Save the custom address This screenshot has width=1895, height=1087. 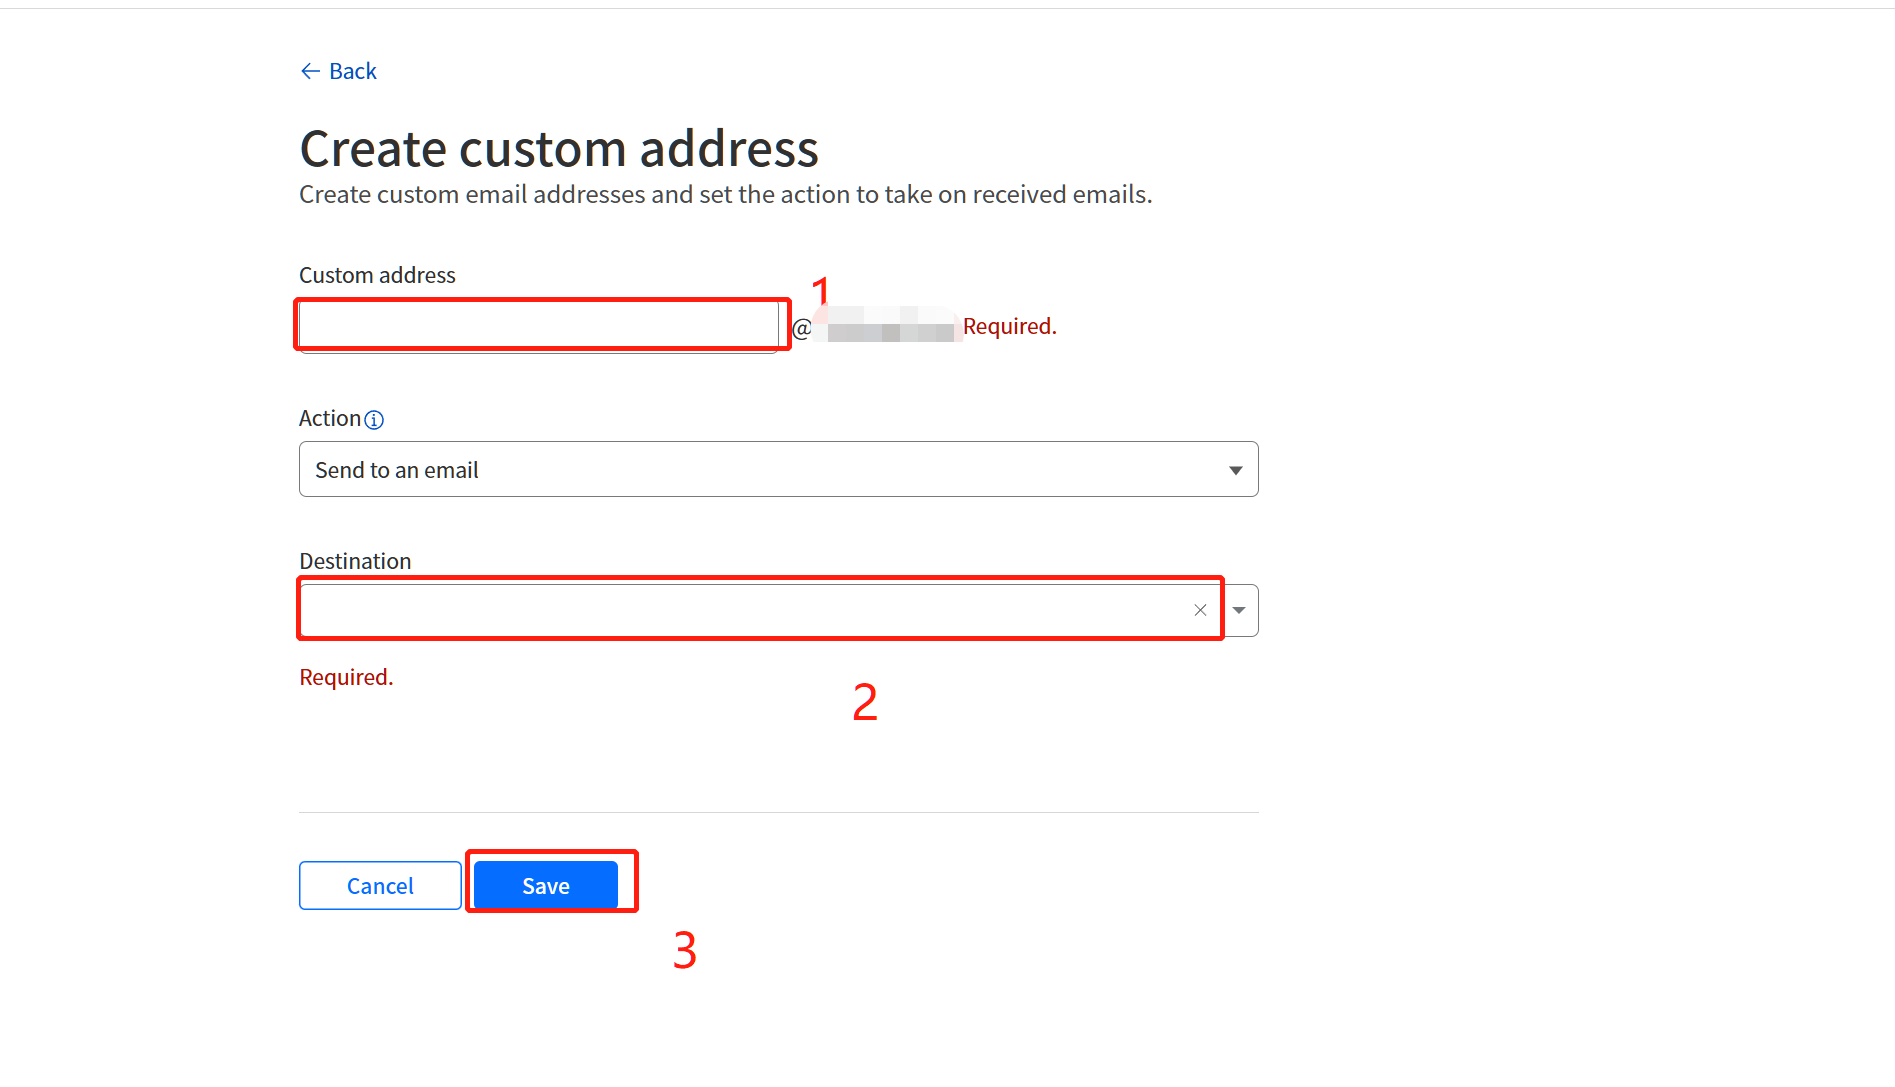tap(546, 886)
